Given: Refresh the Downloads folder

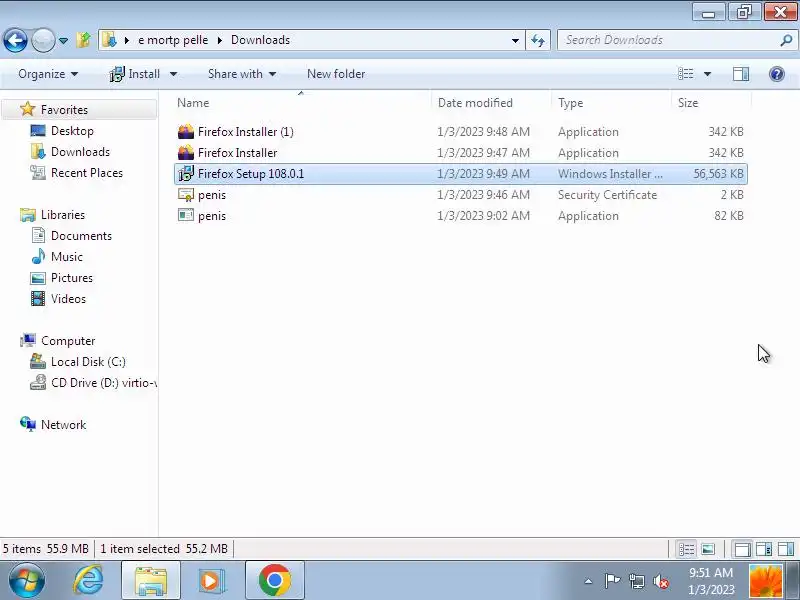Looking at the screenshot, I should tap(538, 40).
